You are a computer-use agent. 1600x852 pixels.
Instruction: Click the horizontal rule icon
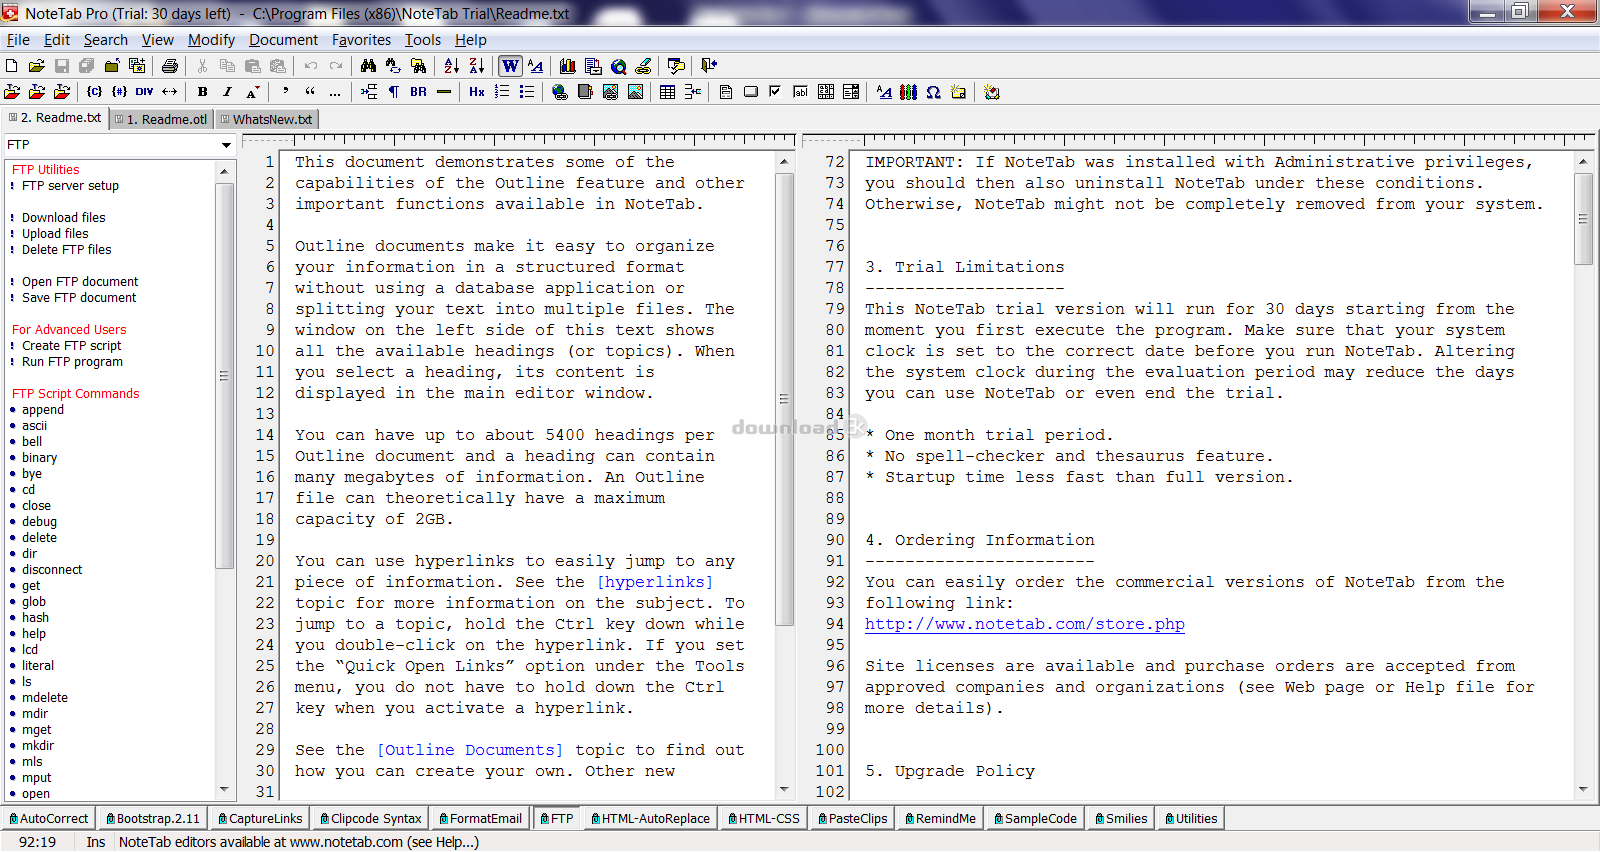444,92
